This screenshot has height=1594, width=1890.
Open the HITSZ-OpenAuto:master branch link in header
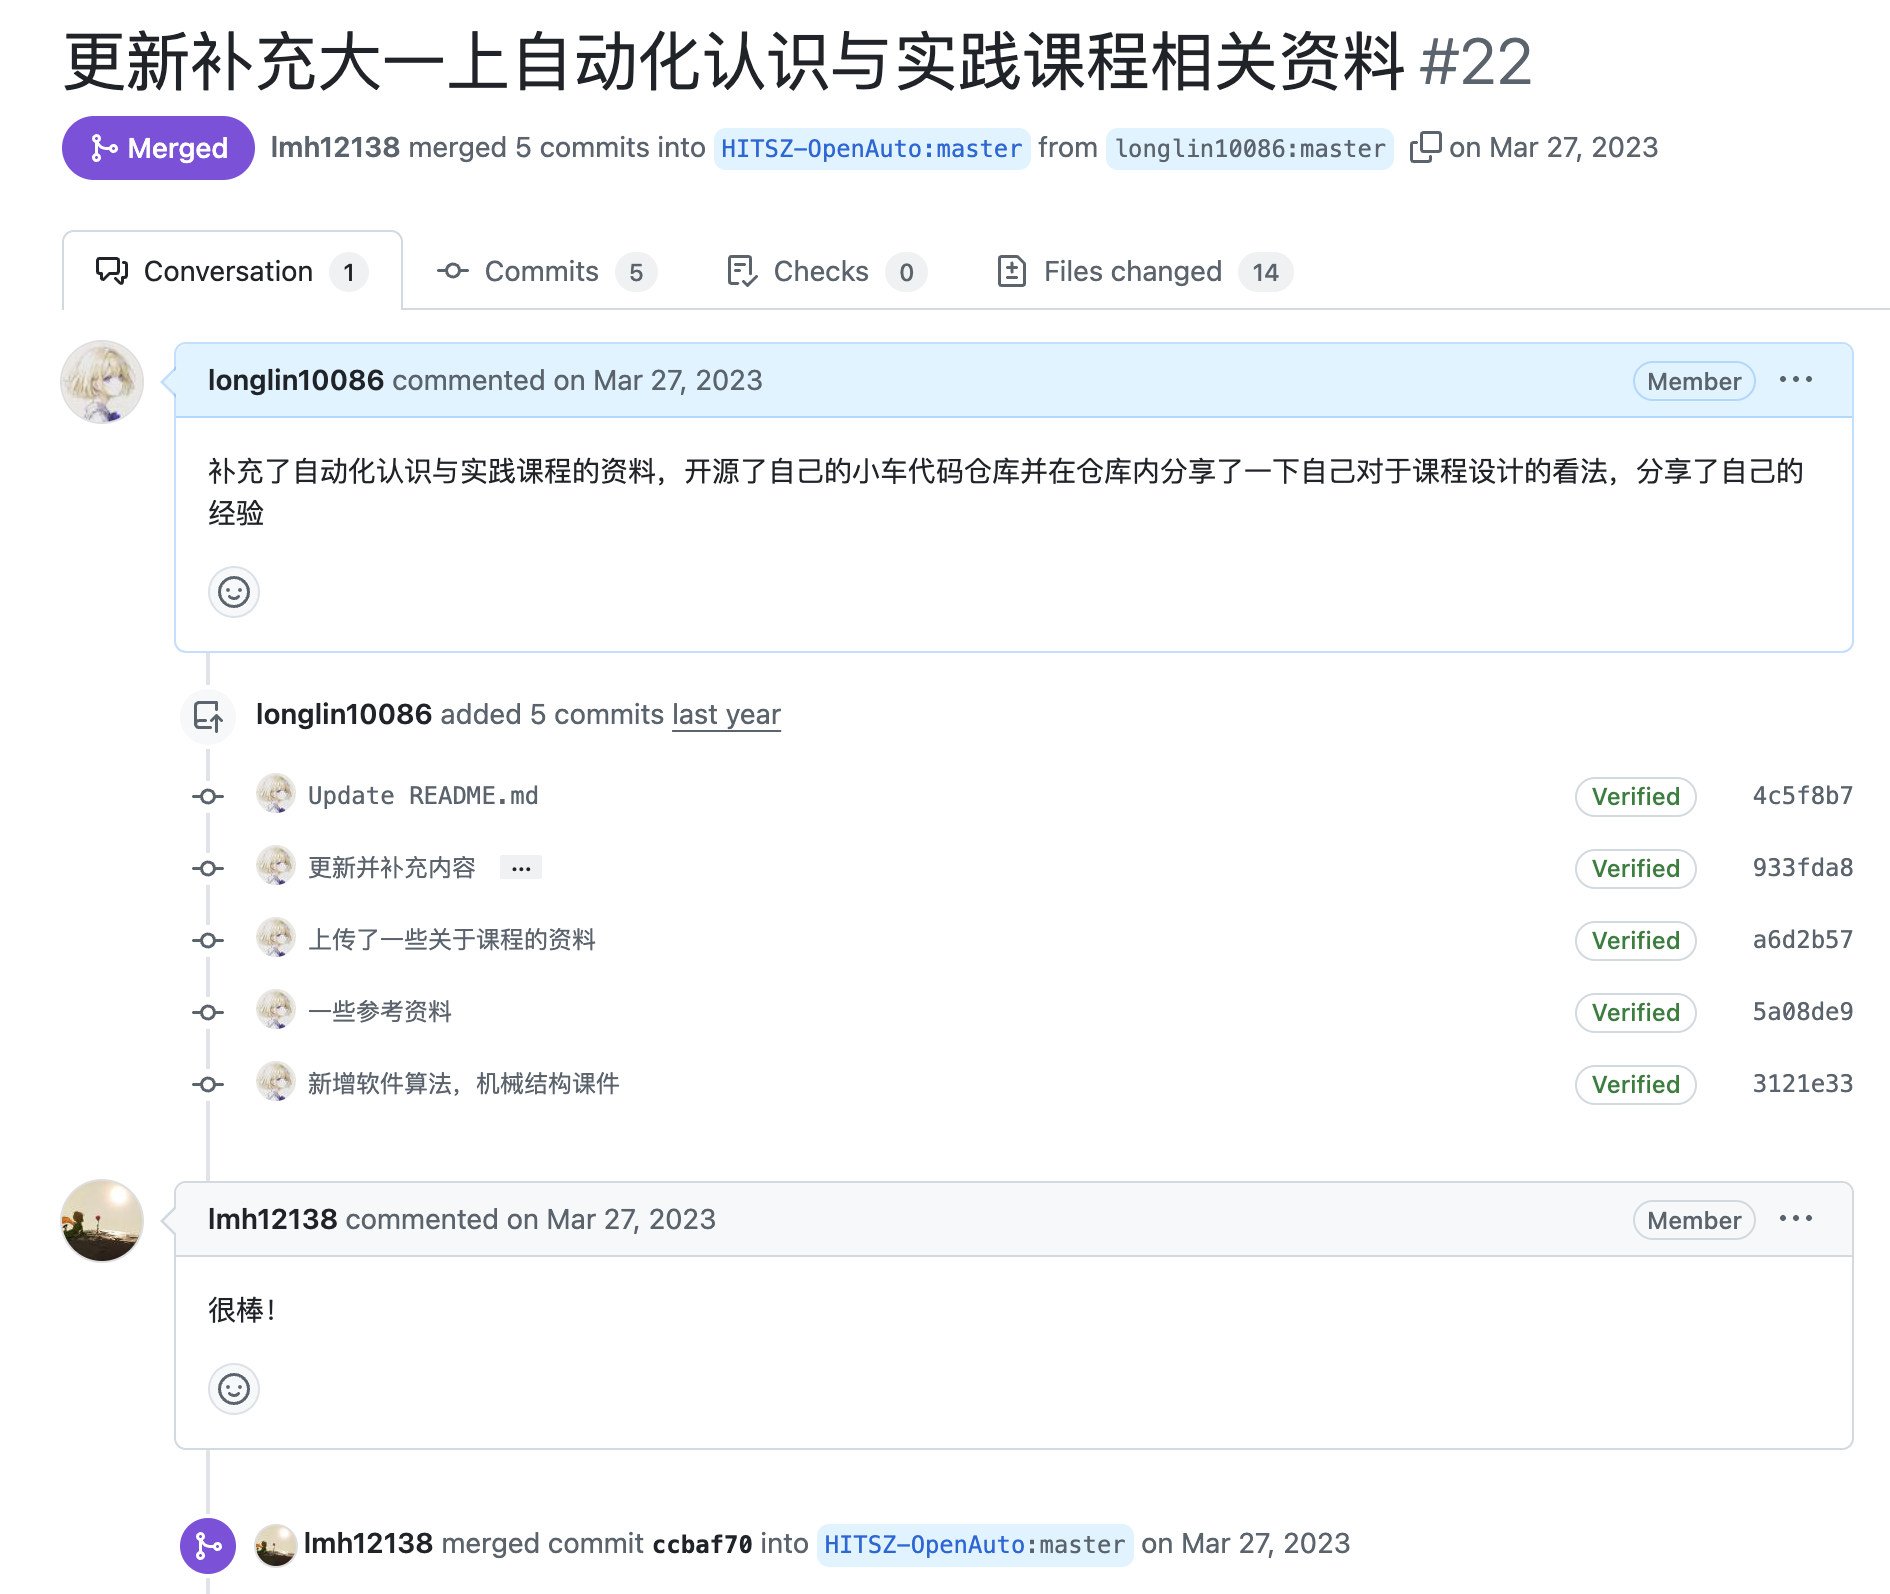coord(871,149)
